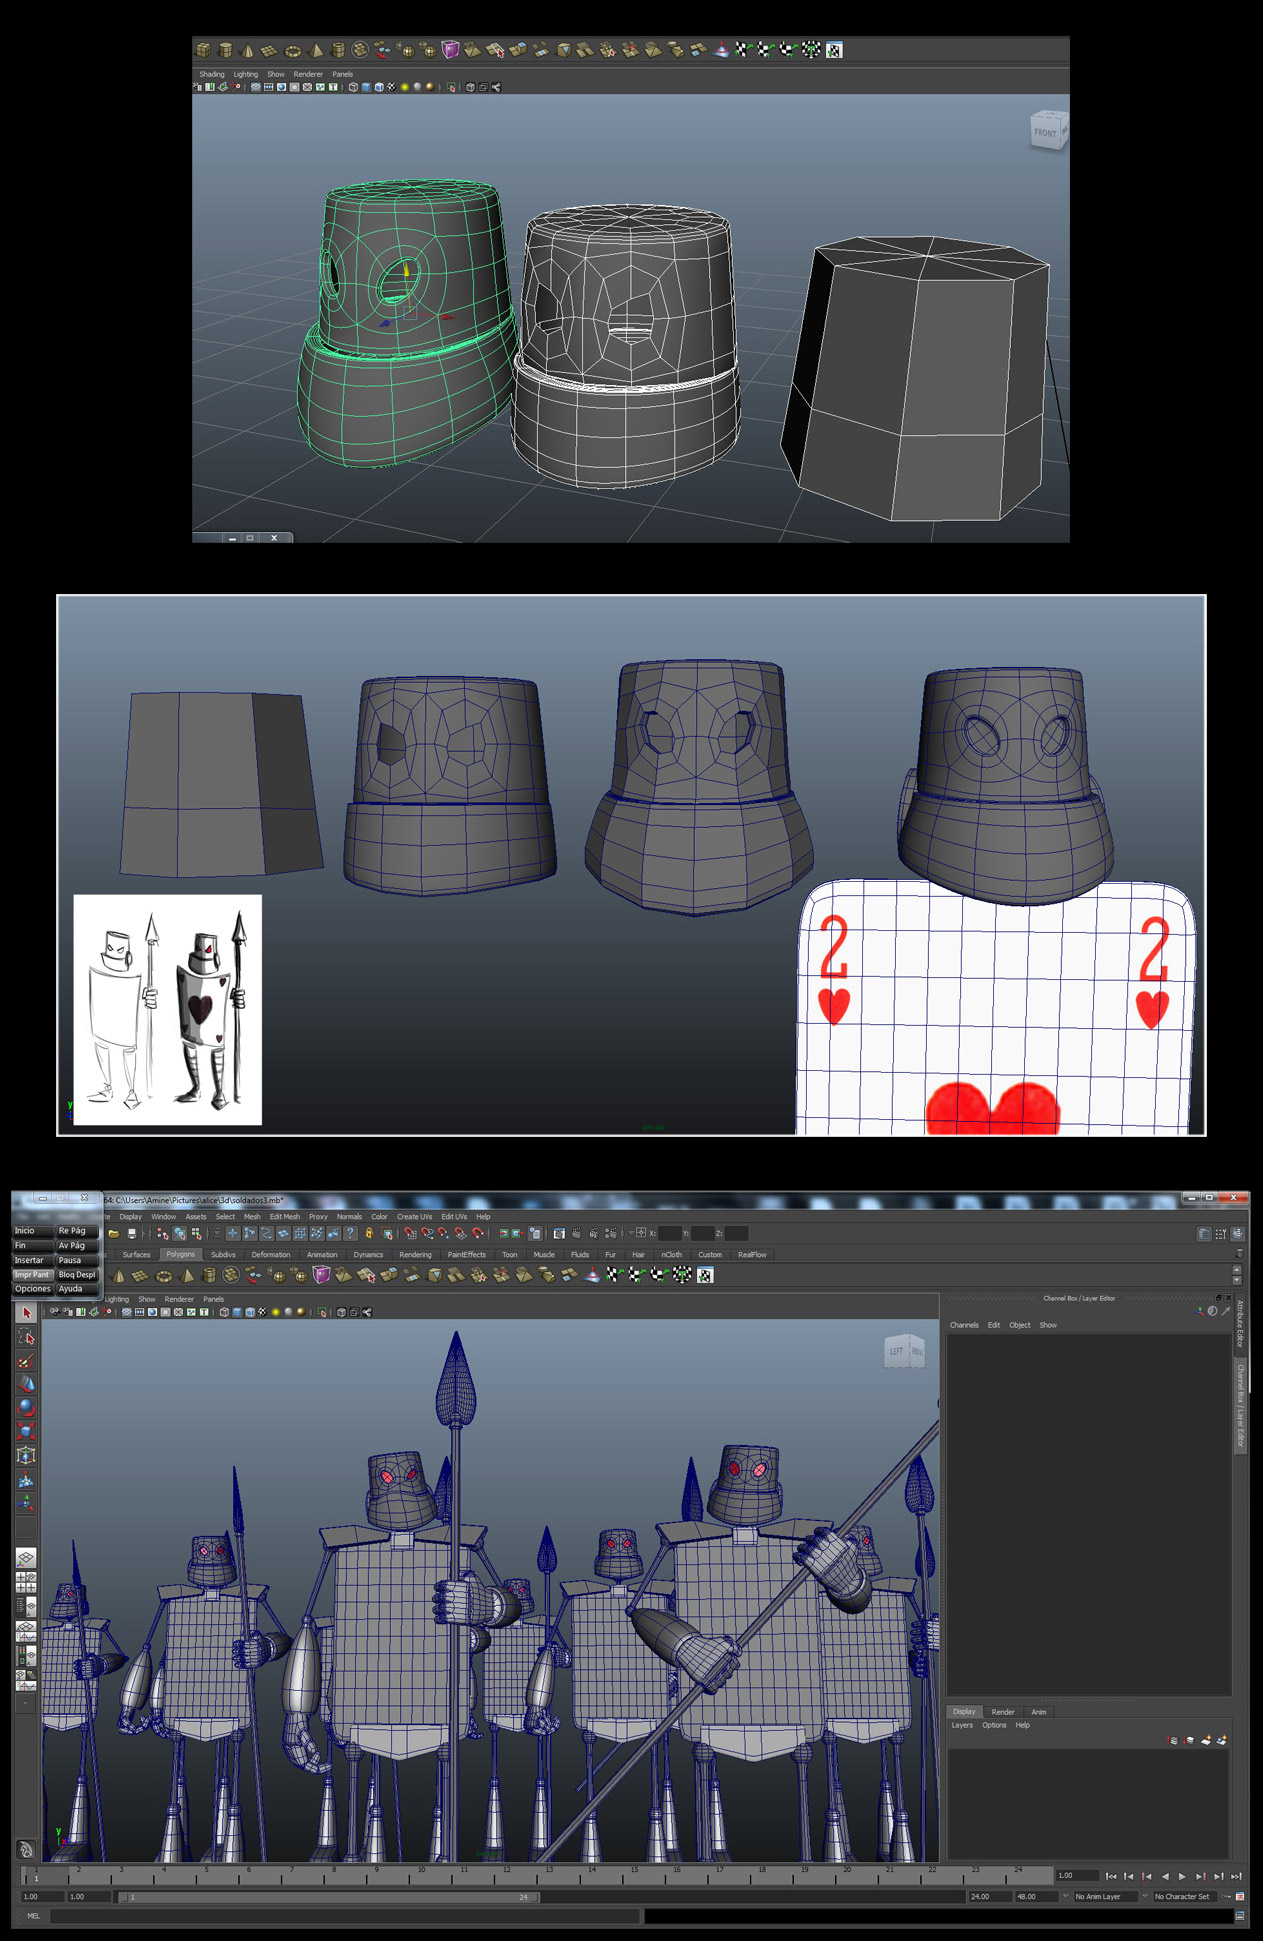Open the Normals menu

[x=349, y=1217]
